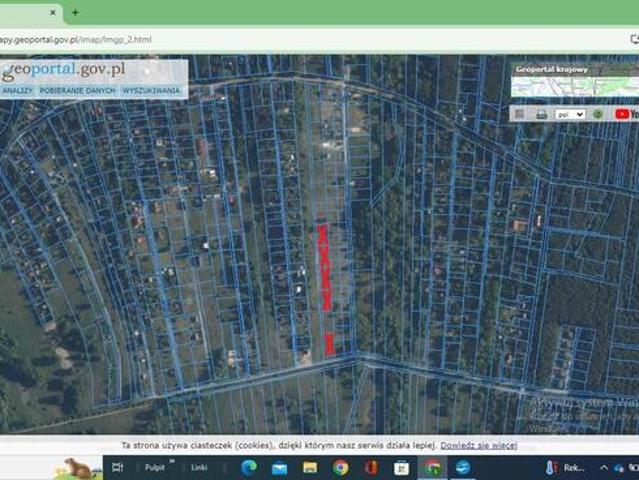Click the Geoportal krajowy overview map
The height and width of the screenshot is (480, 639).
[x=574, y=86]
